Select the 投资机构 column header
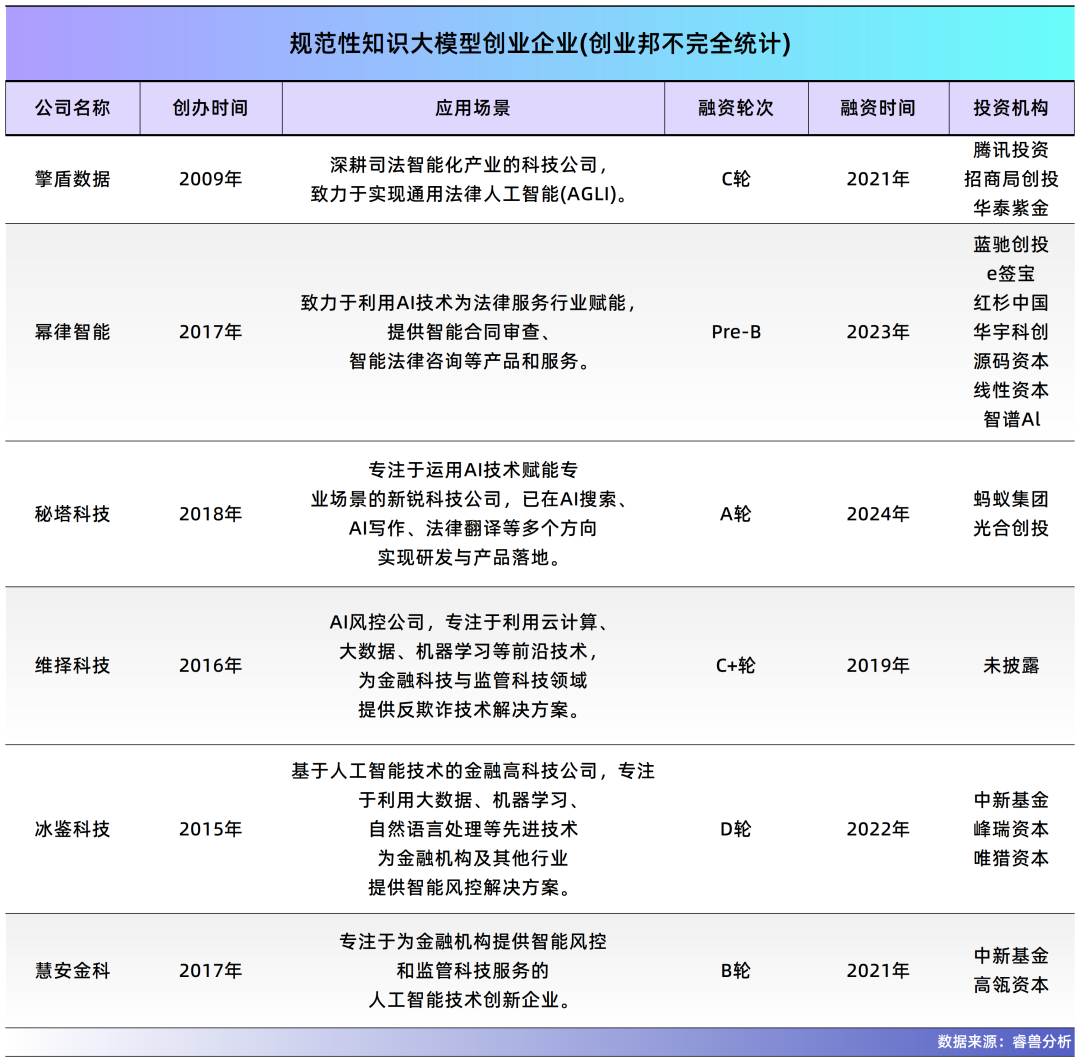Image resolution: width=1080 pixels, height=1062 pixels. tap(1014, 109)
